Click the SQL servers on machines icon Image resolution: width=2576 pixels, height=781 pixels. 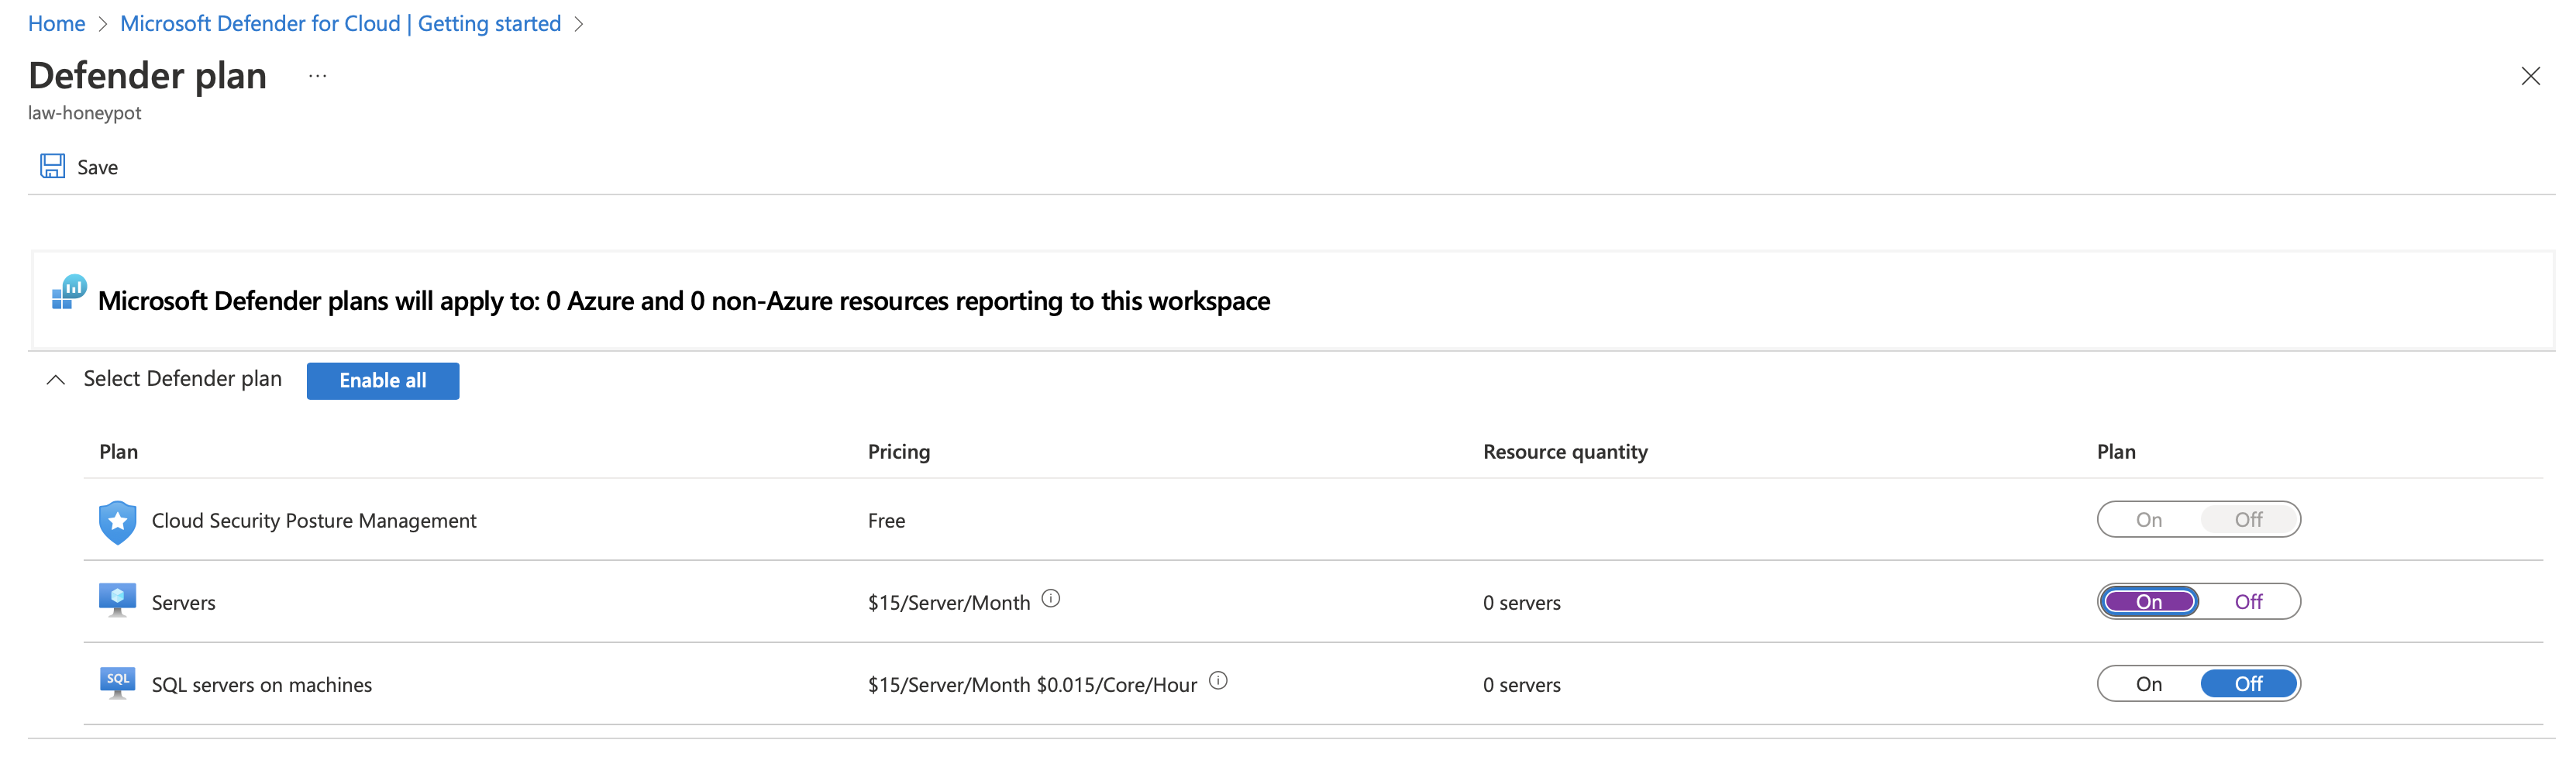coord(118,683)
